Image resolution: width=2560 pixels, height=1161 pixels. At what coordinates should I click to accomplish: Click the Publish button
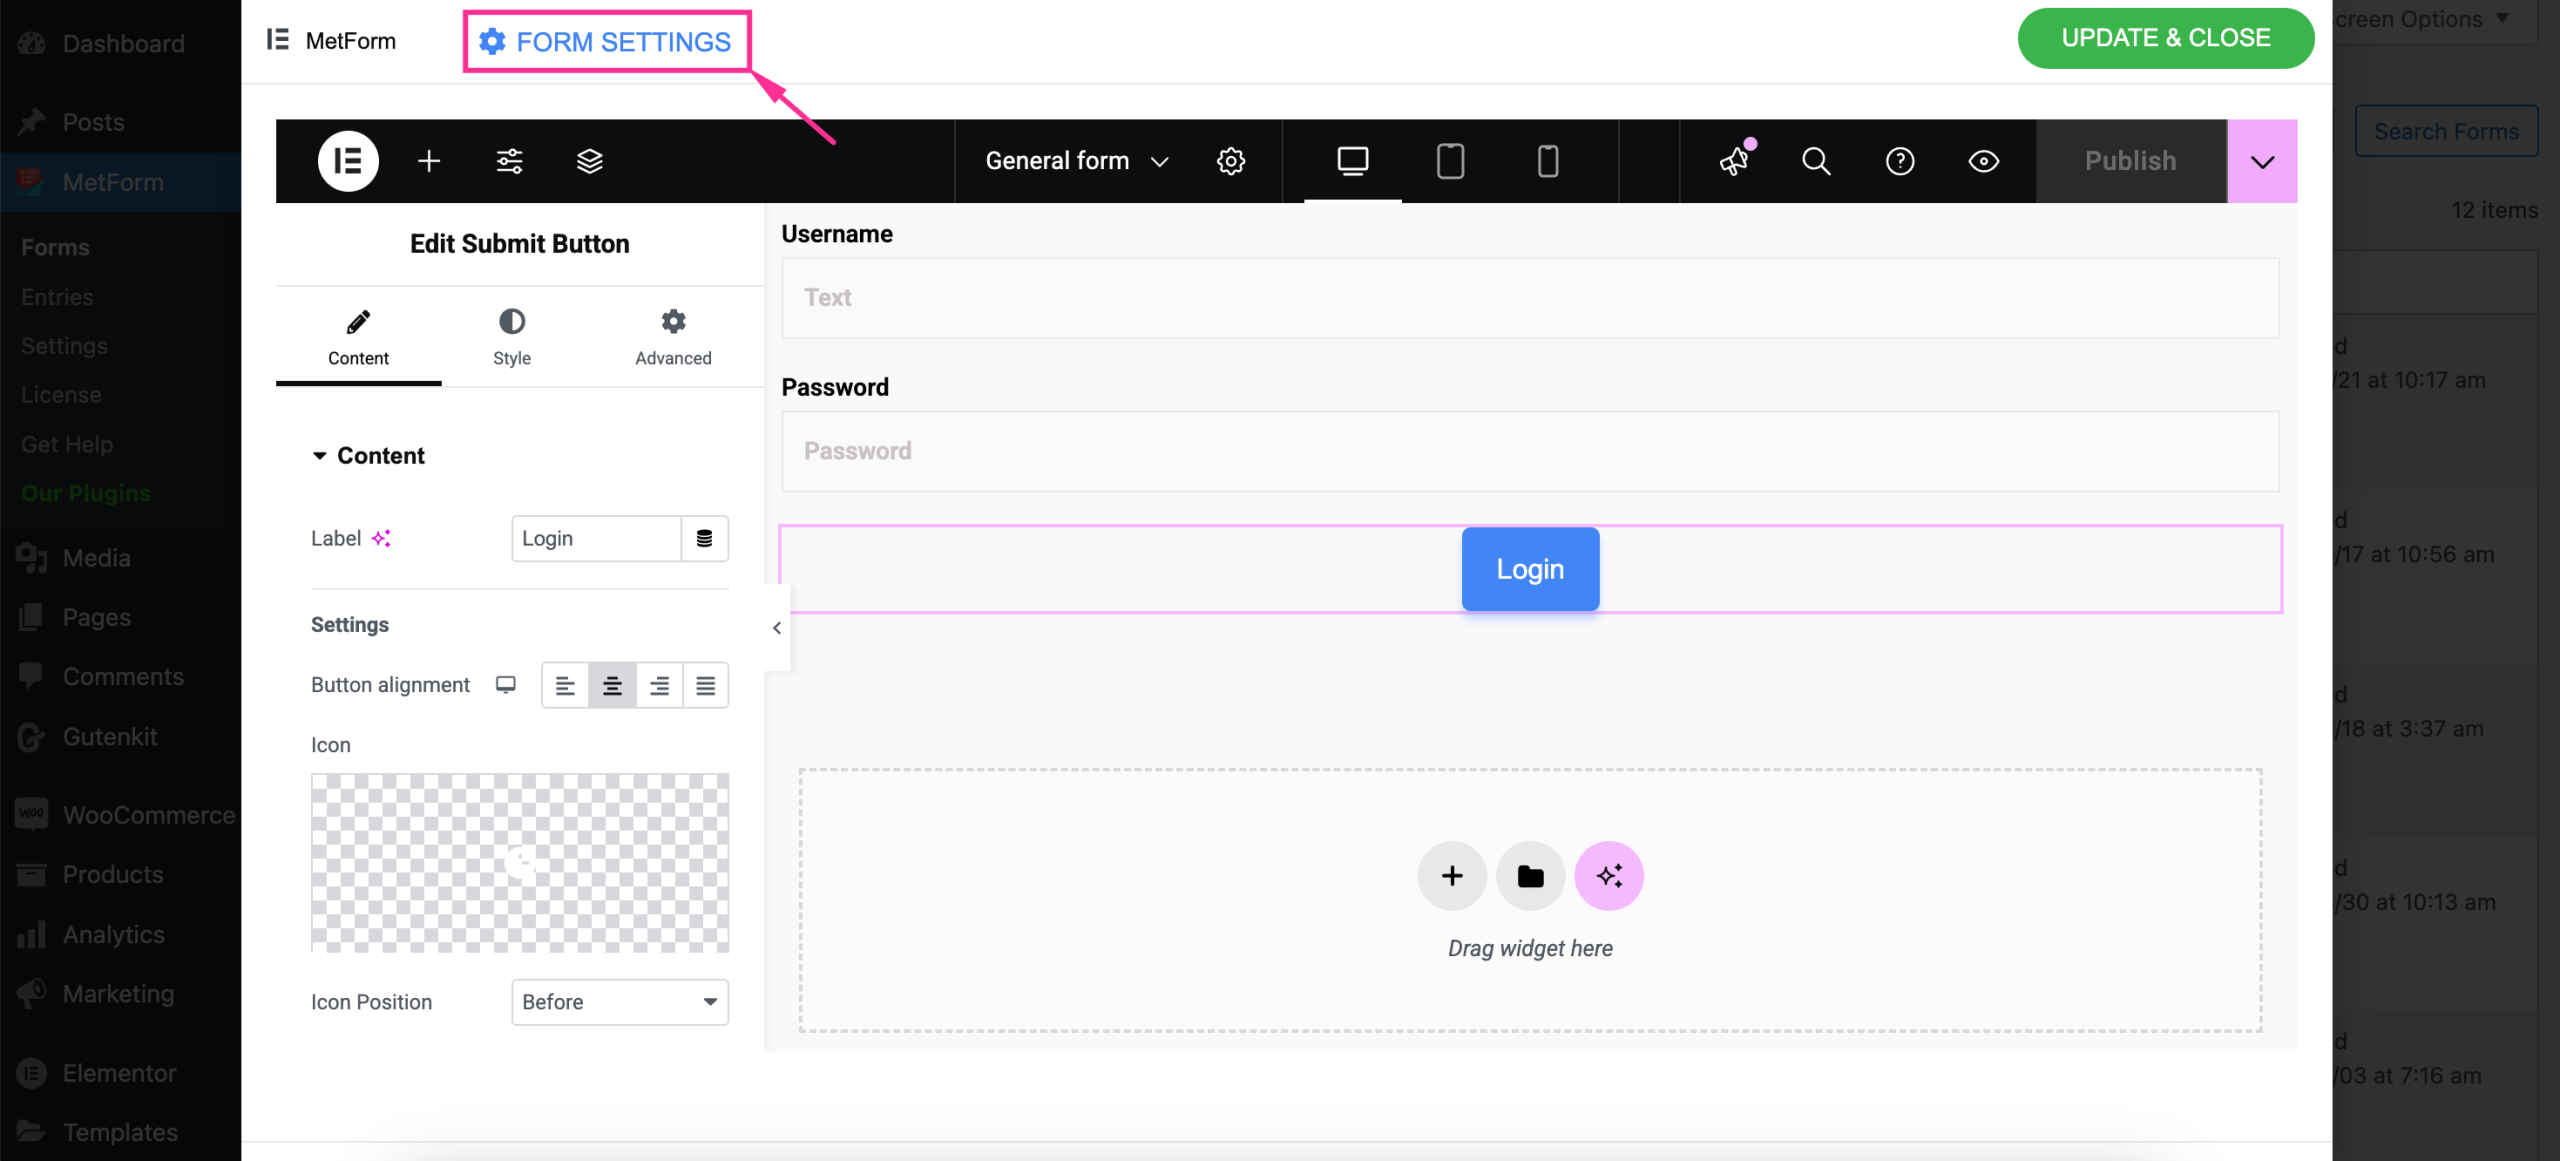(2131, 161)
